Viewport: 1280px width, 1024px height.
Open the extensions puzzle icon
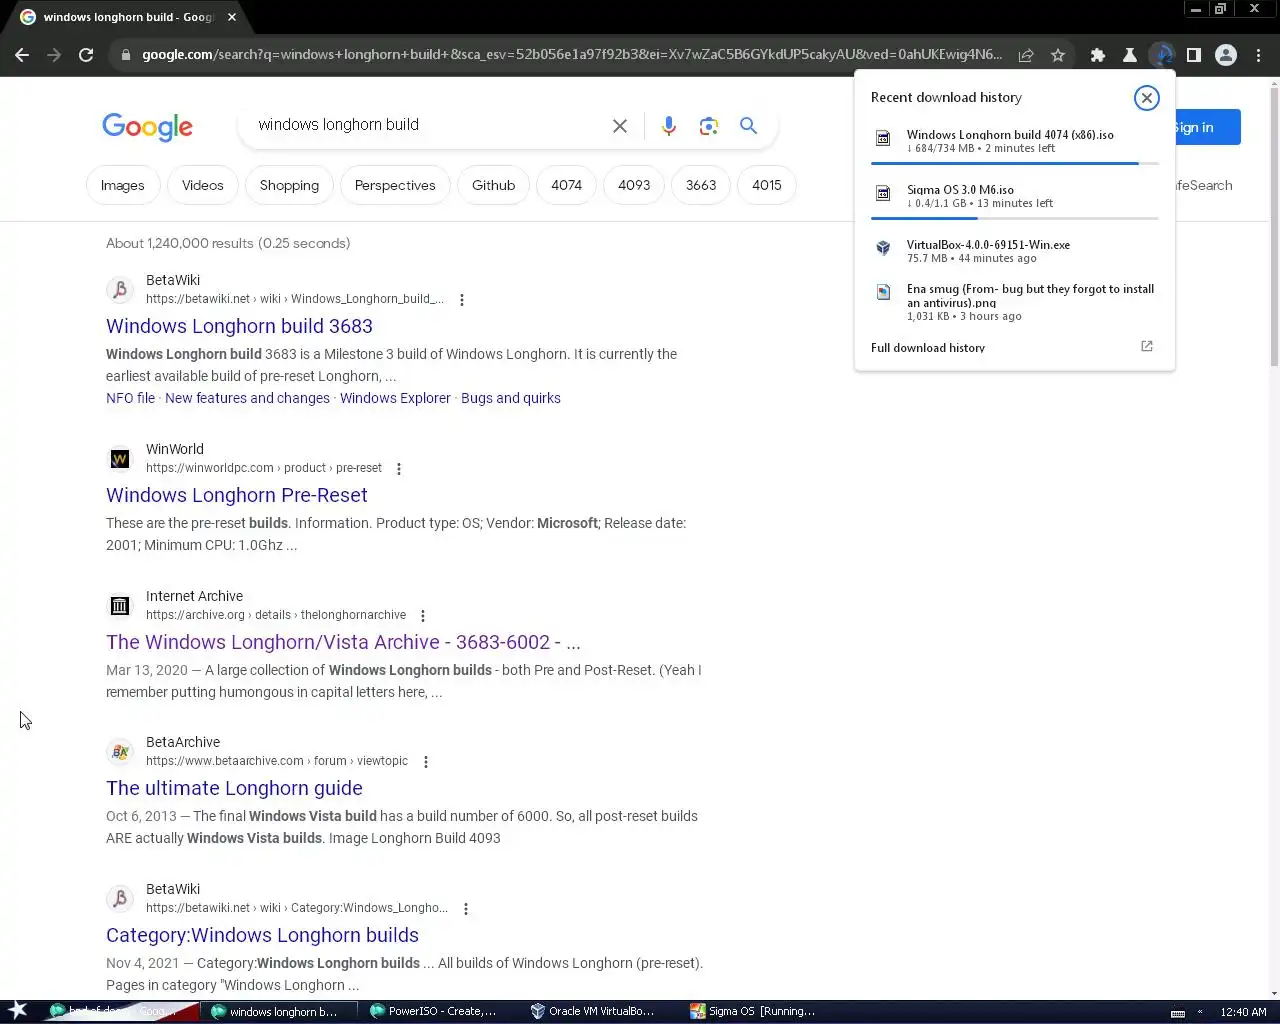click(x=1098, y=55)
